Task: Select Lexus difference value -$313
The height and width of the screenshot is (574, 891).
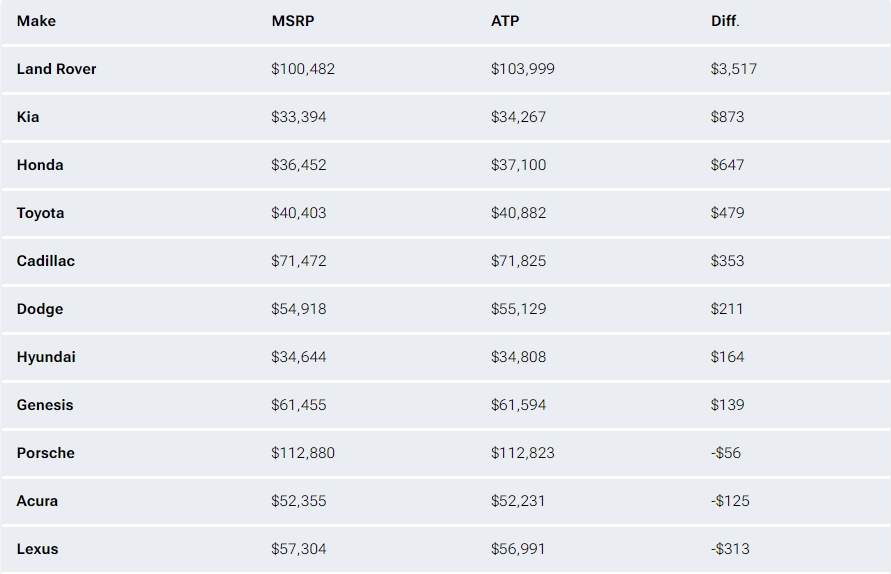Action: (730, 549)
